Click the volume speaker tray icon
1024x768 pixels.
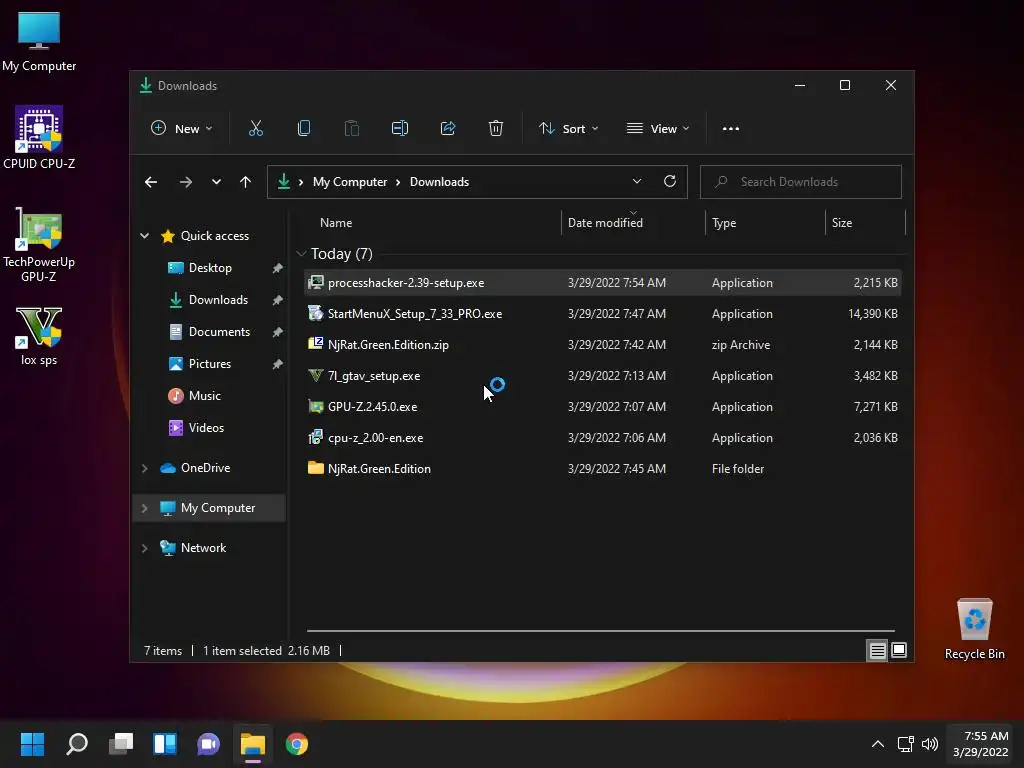click(x=929, y=744)
